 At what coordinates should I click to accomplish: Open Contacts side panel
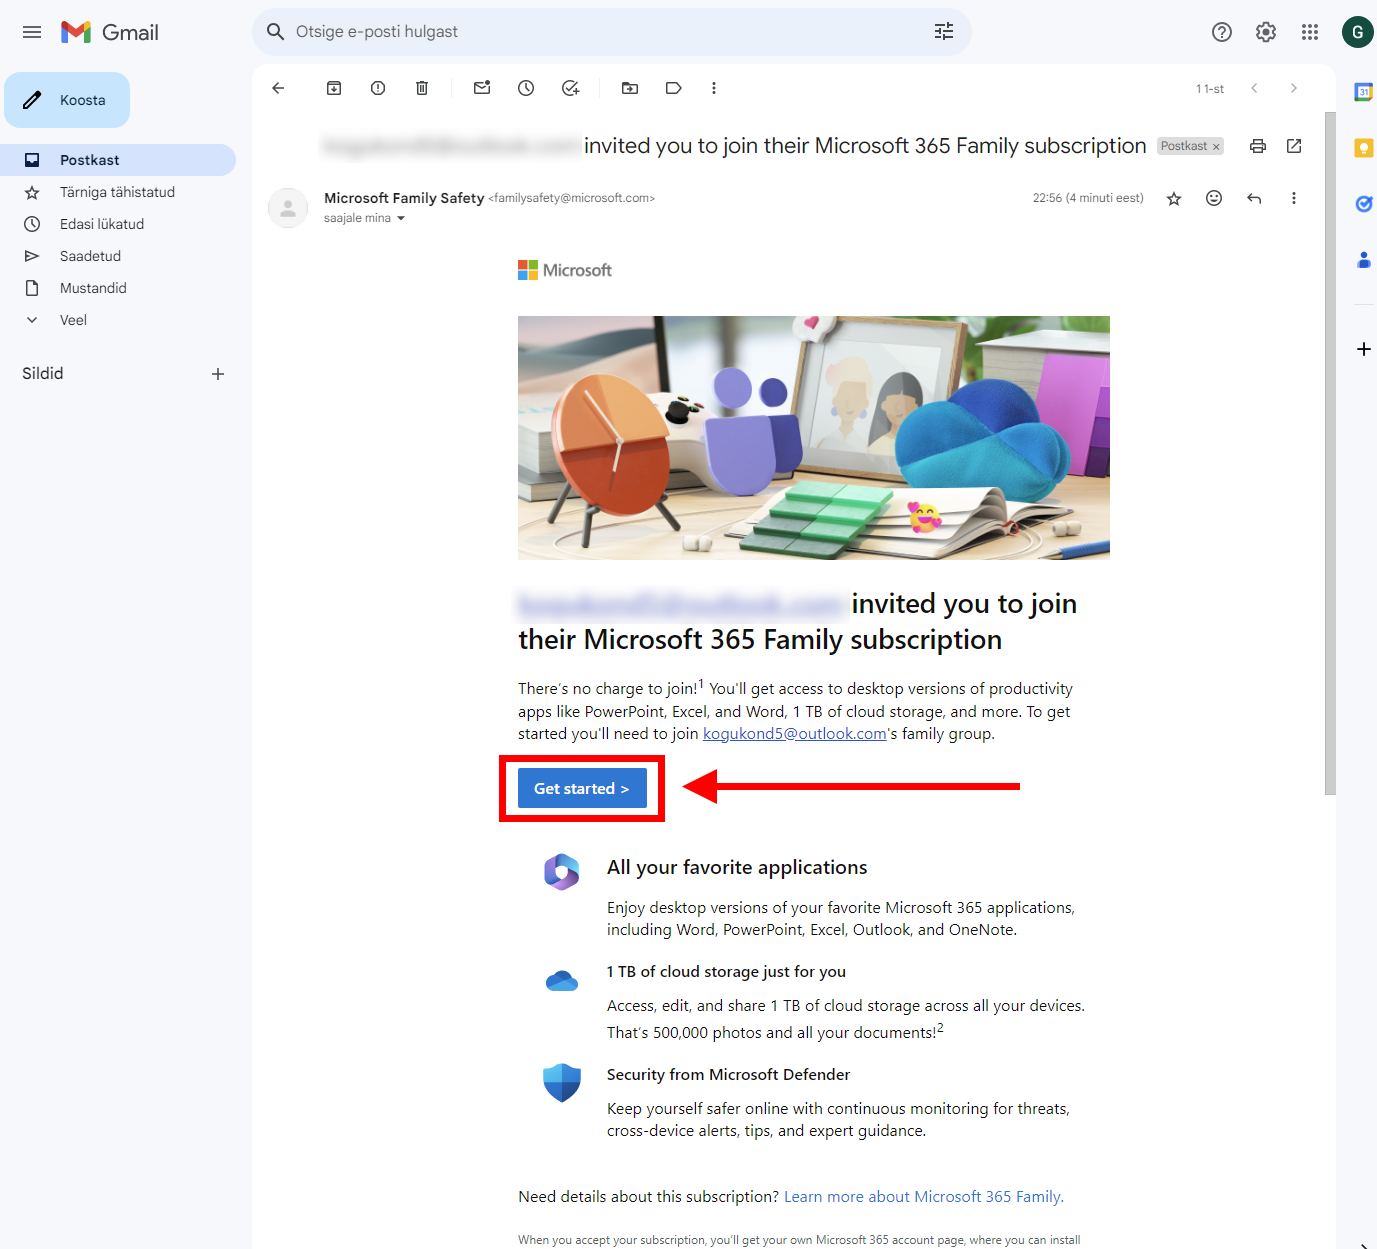(1363, 260)
